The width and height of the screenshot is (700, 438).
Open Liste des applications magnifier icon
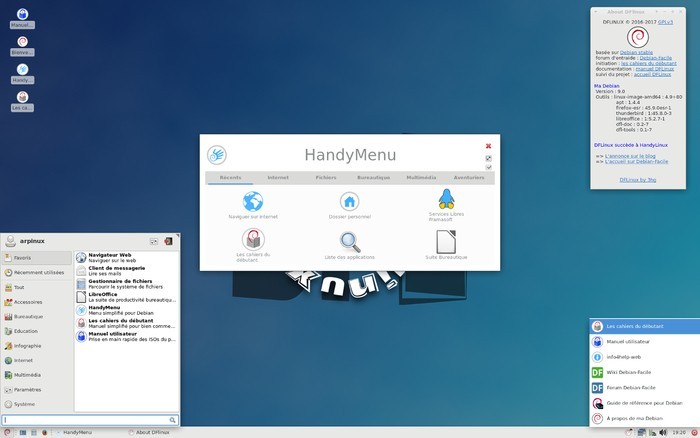[349, 241]
